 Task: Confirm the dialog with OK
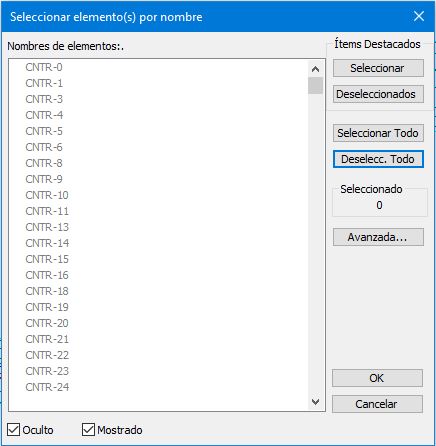click(377, 378)
